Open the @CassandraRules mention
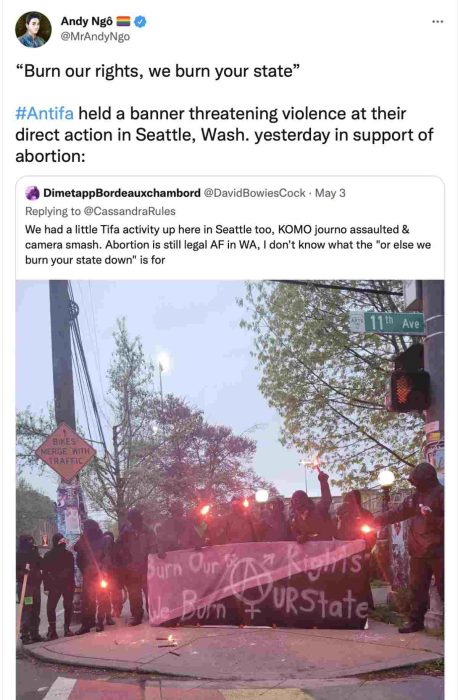458x700 pixels. coord(129,211)
